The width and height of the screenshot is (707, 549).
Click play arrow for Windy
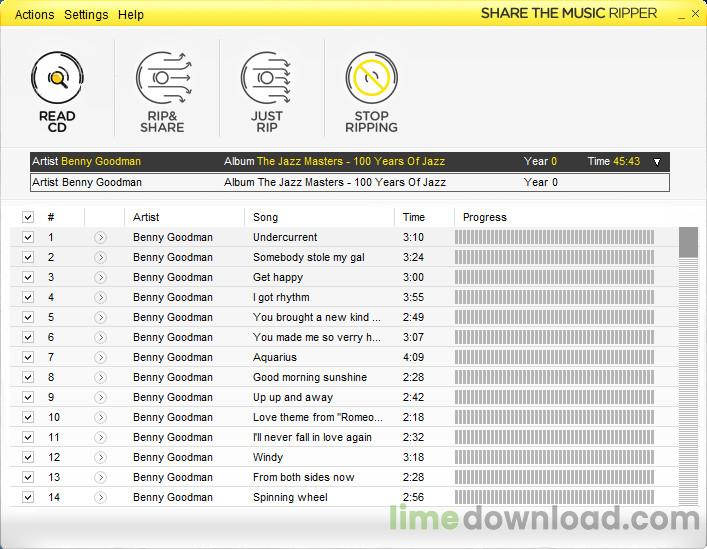pyautogui.click(x=101, y=457)
